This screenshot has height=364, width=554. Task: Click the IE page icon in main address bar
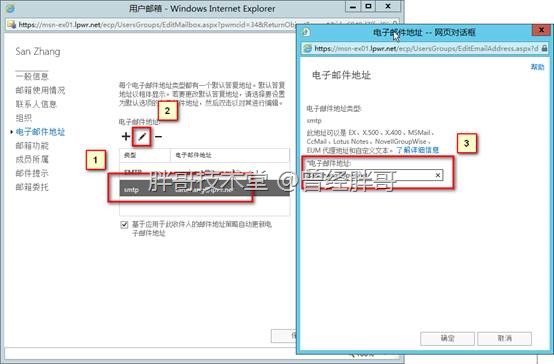pos(12,24)
